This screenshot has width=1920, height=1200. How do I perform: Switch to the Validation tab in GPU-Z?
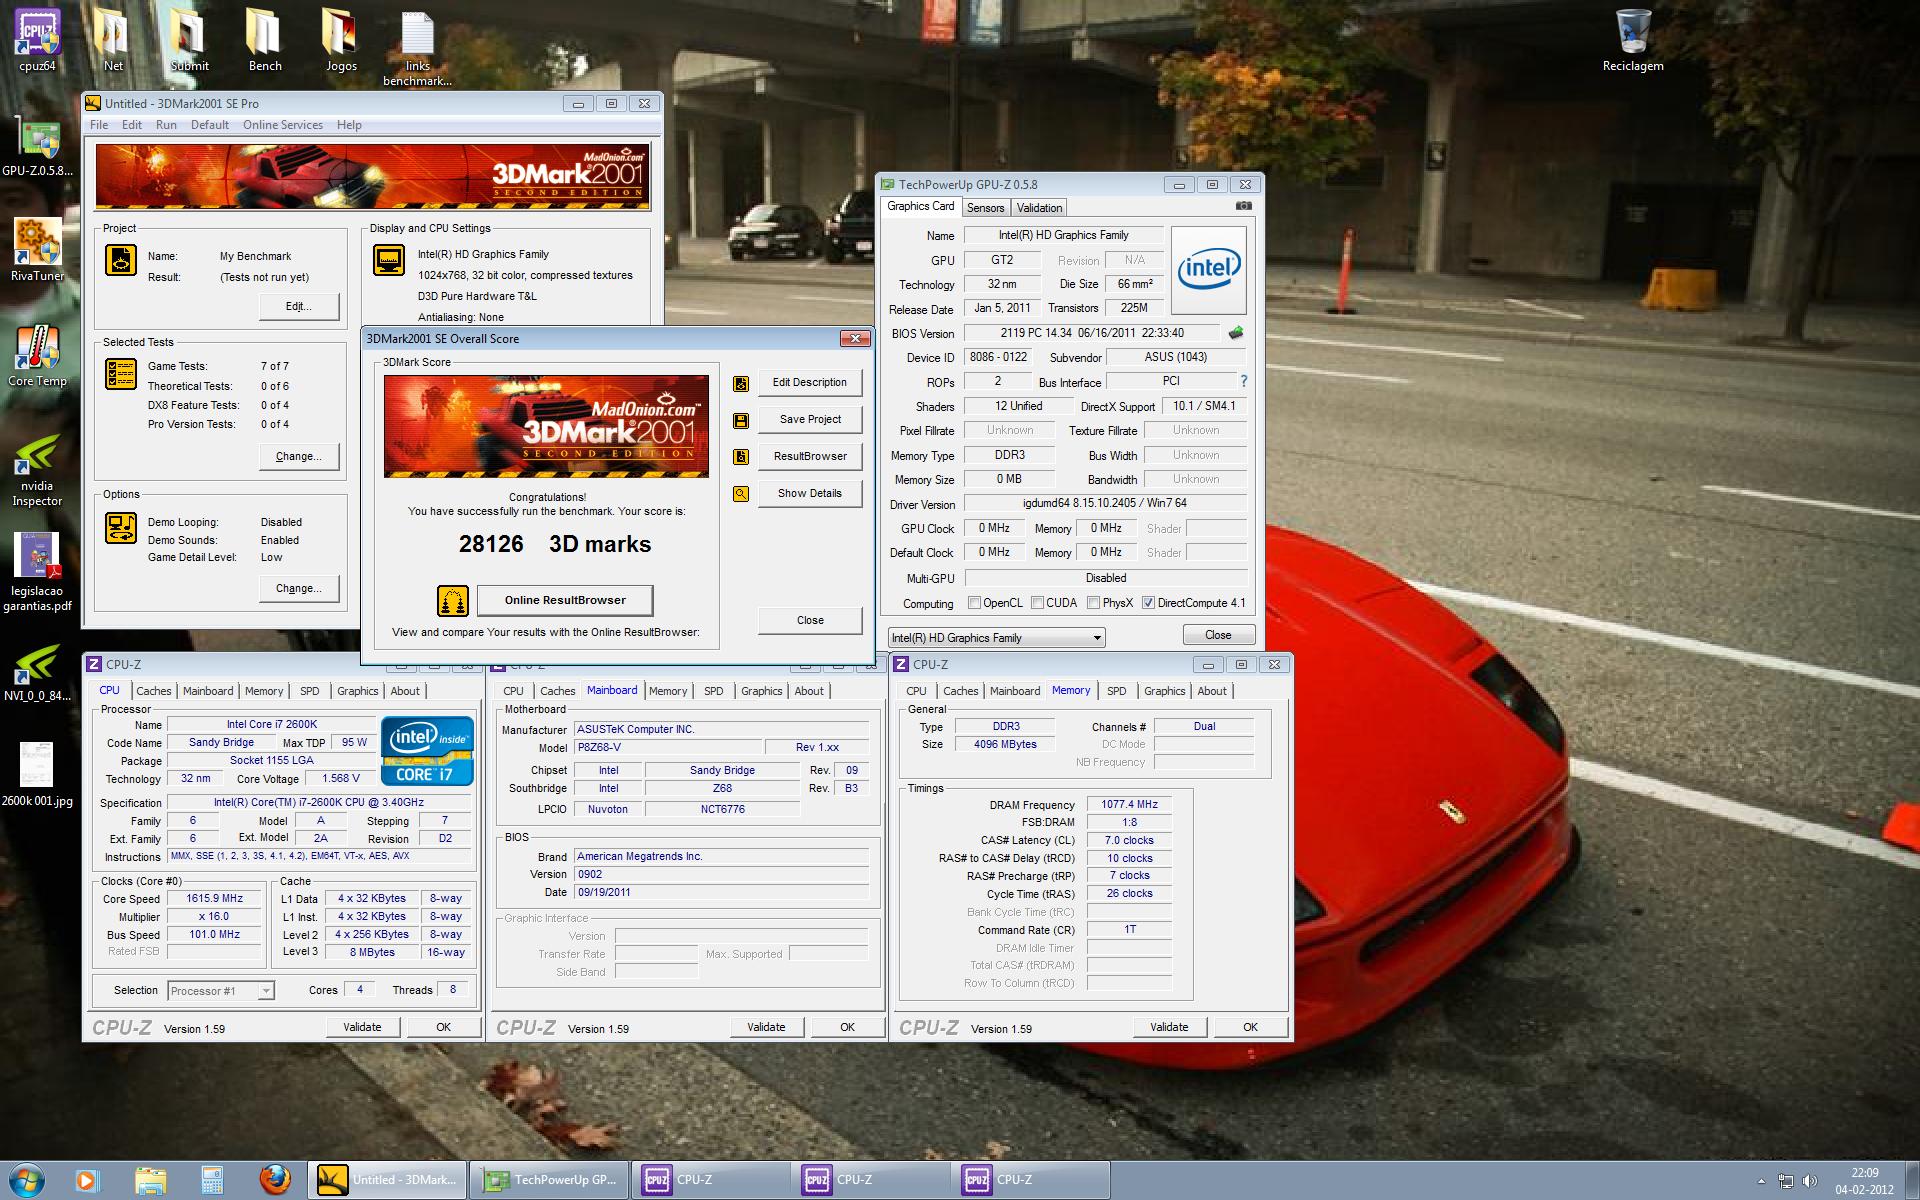coord(1039,208)
